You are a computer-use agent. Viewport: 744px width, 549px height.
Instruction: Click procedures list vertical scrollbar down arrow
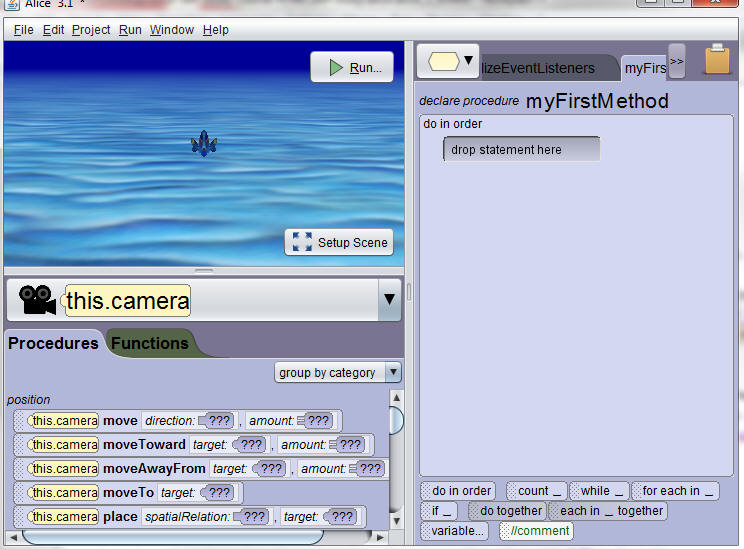coord(396,521)
